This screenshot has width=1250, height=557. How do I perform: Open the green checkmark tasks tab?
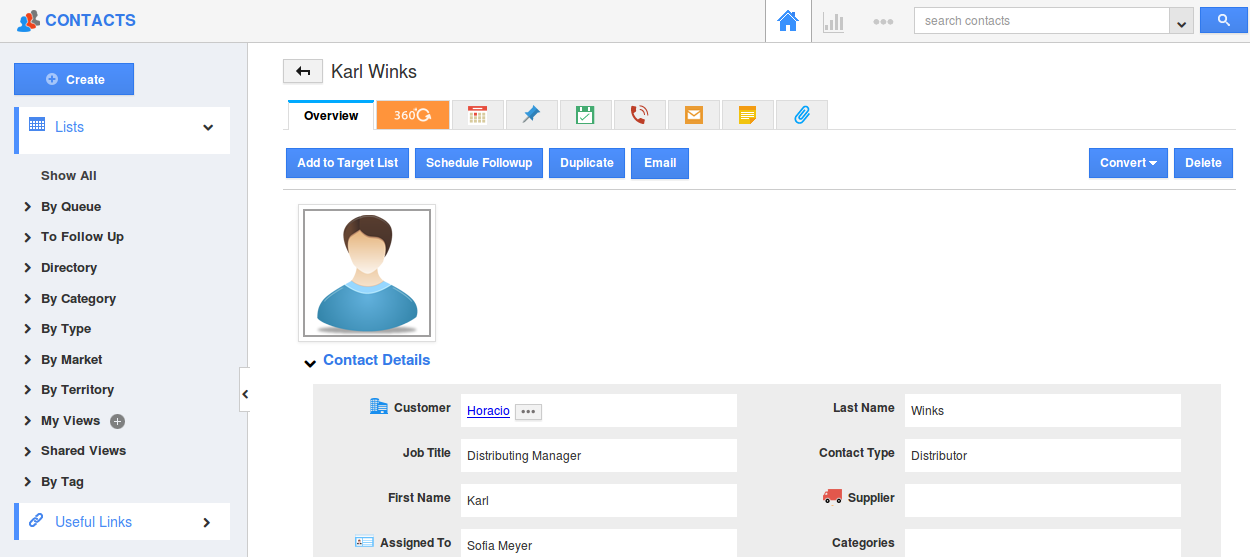coord(585,115)
